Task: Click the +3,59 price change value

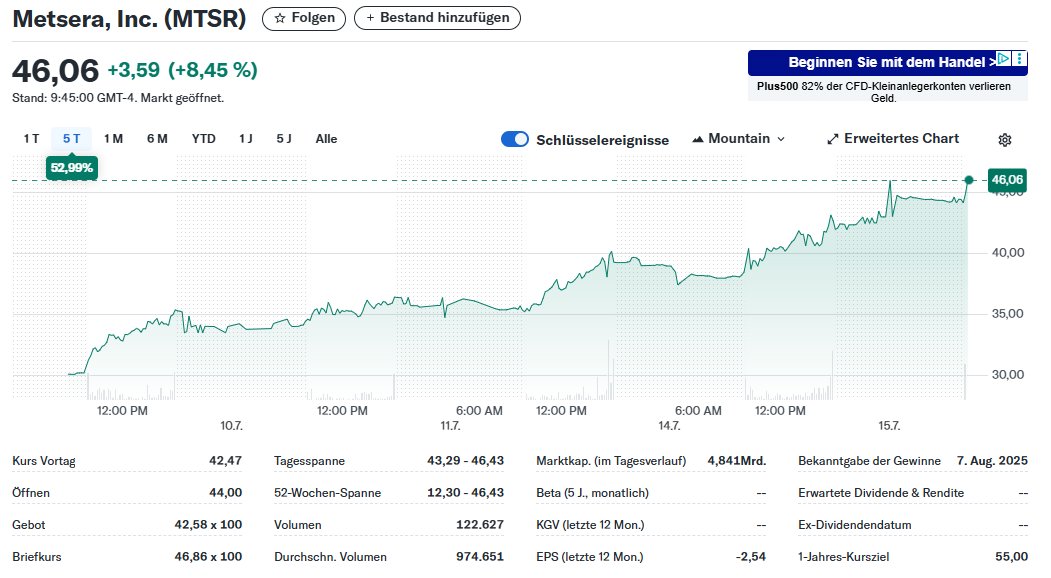Action: coord(134,70)
